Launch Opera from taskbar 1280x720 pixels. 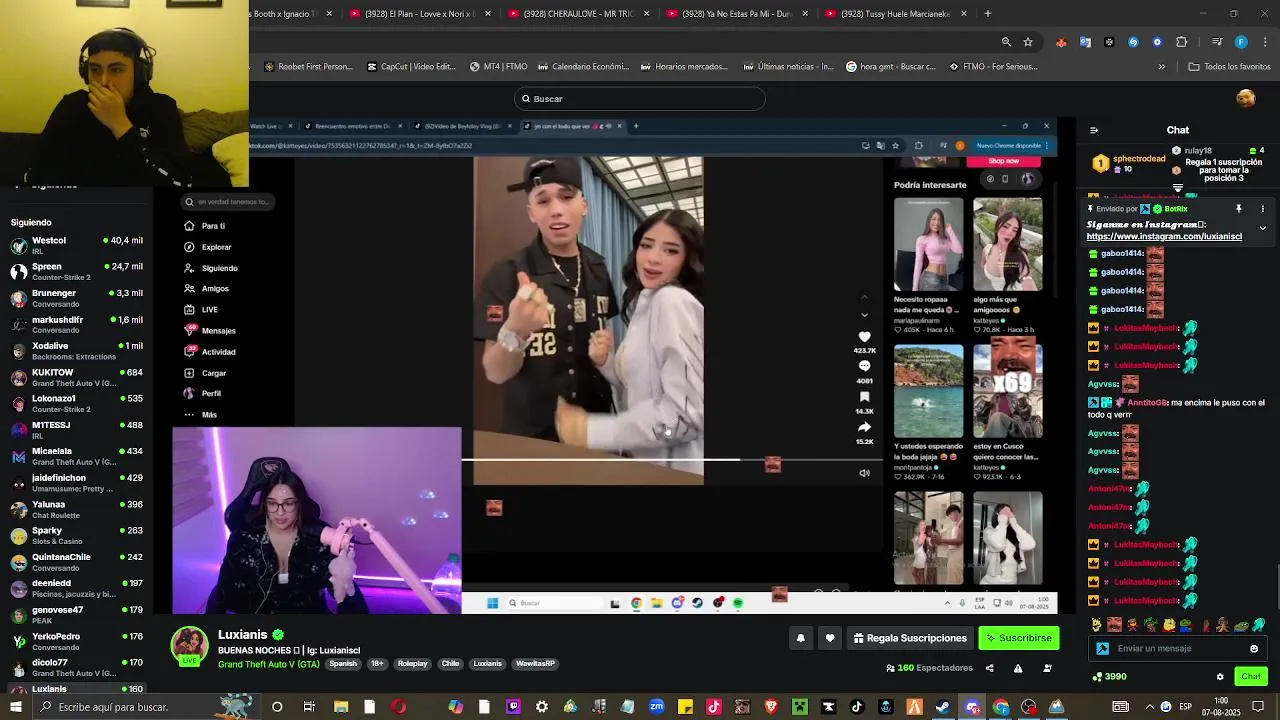coord(399,707)
